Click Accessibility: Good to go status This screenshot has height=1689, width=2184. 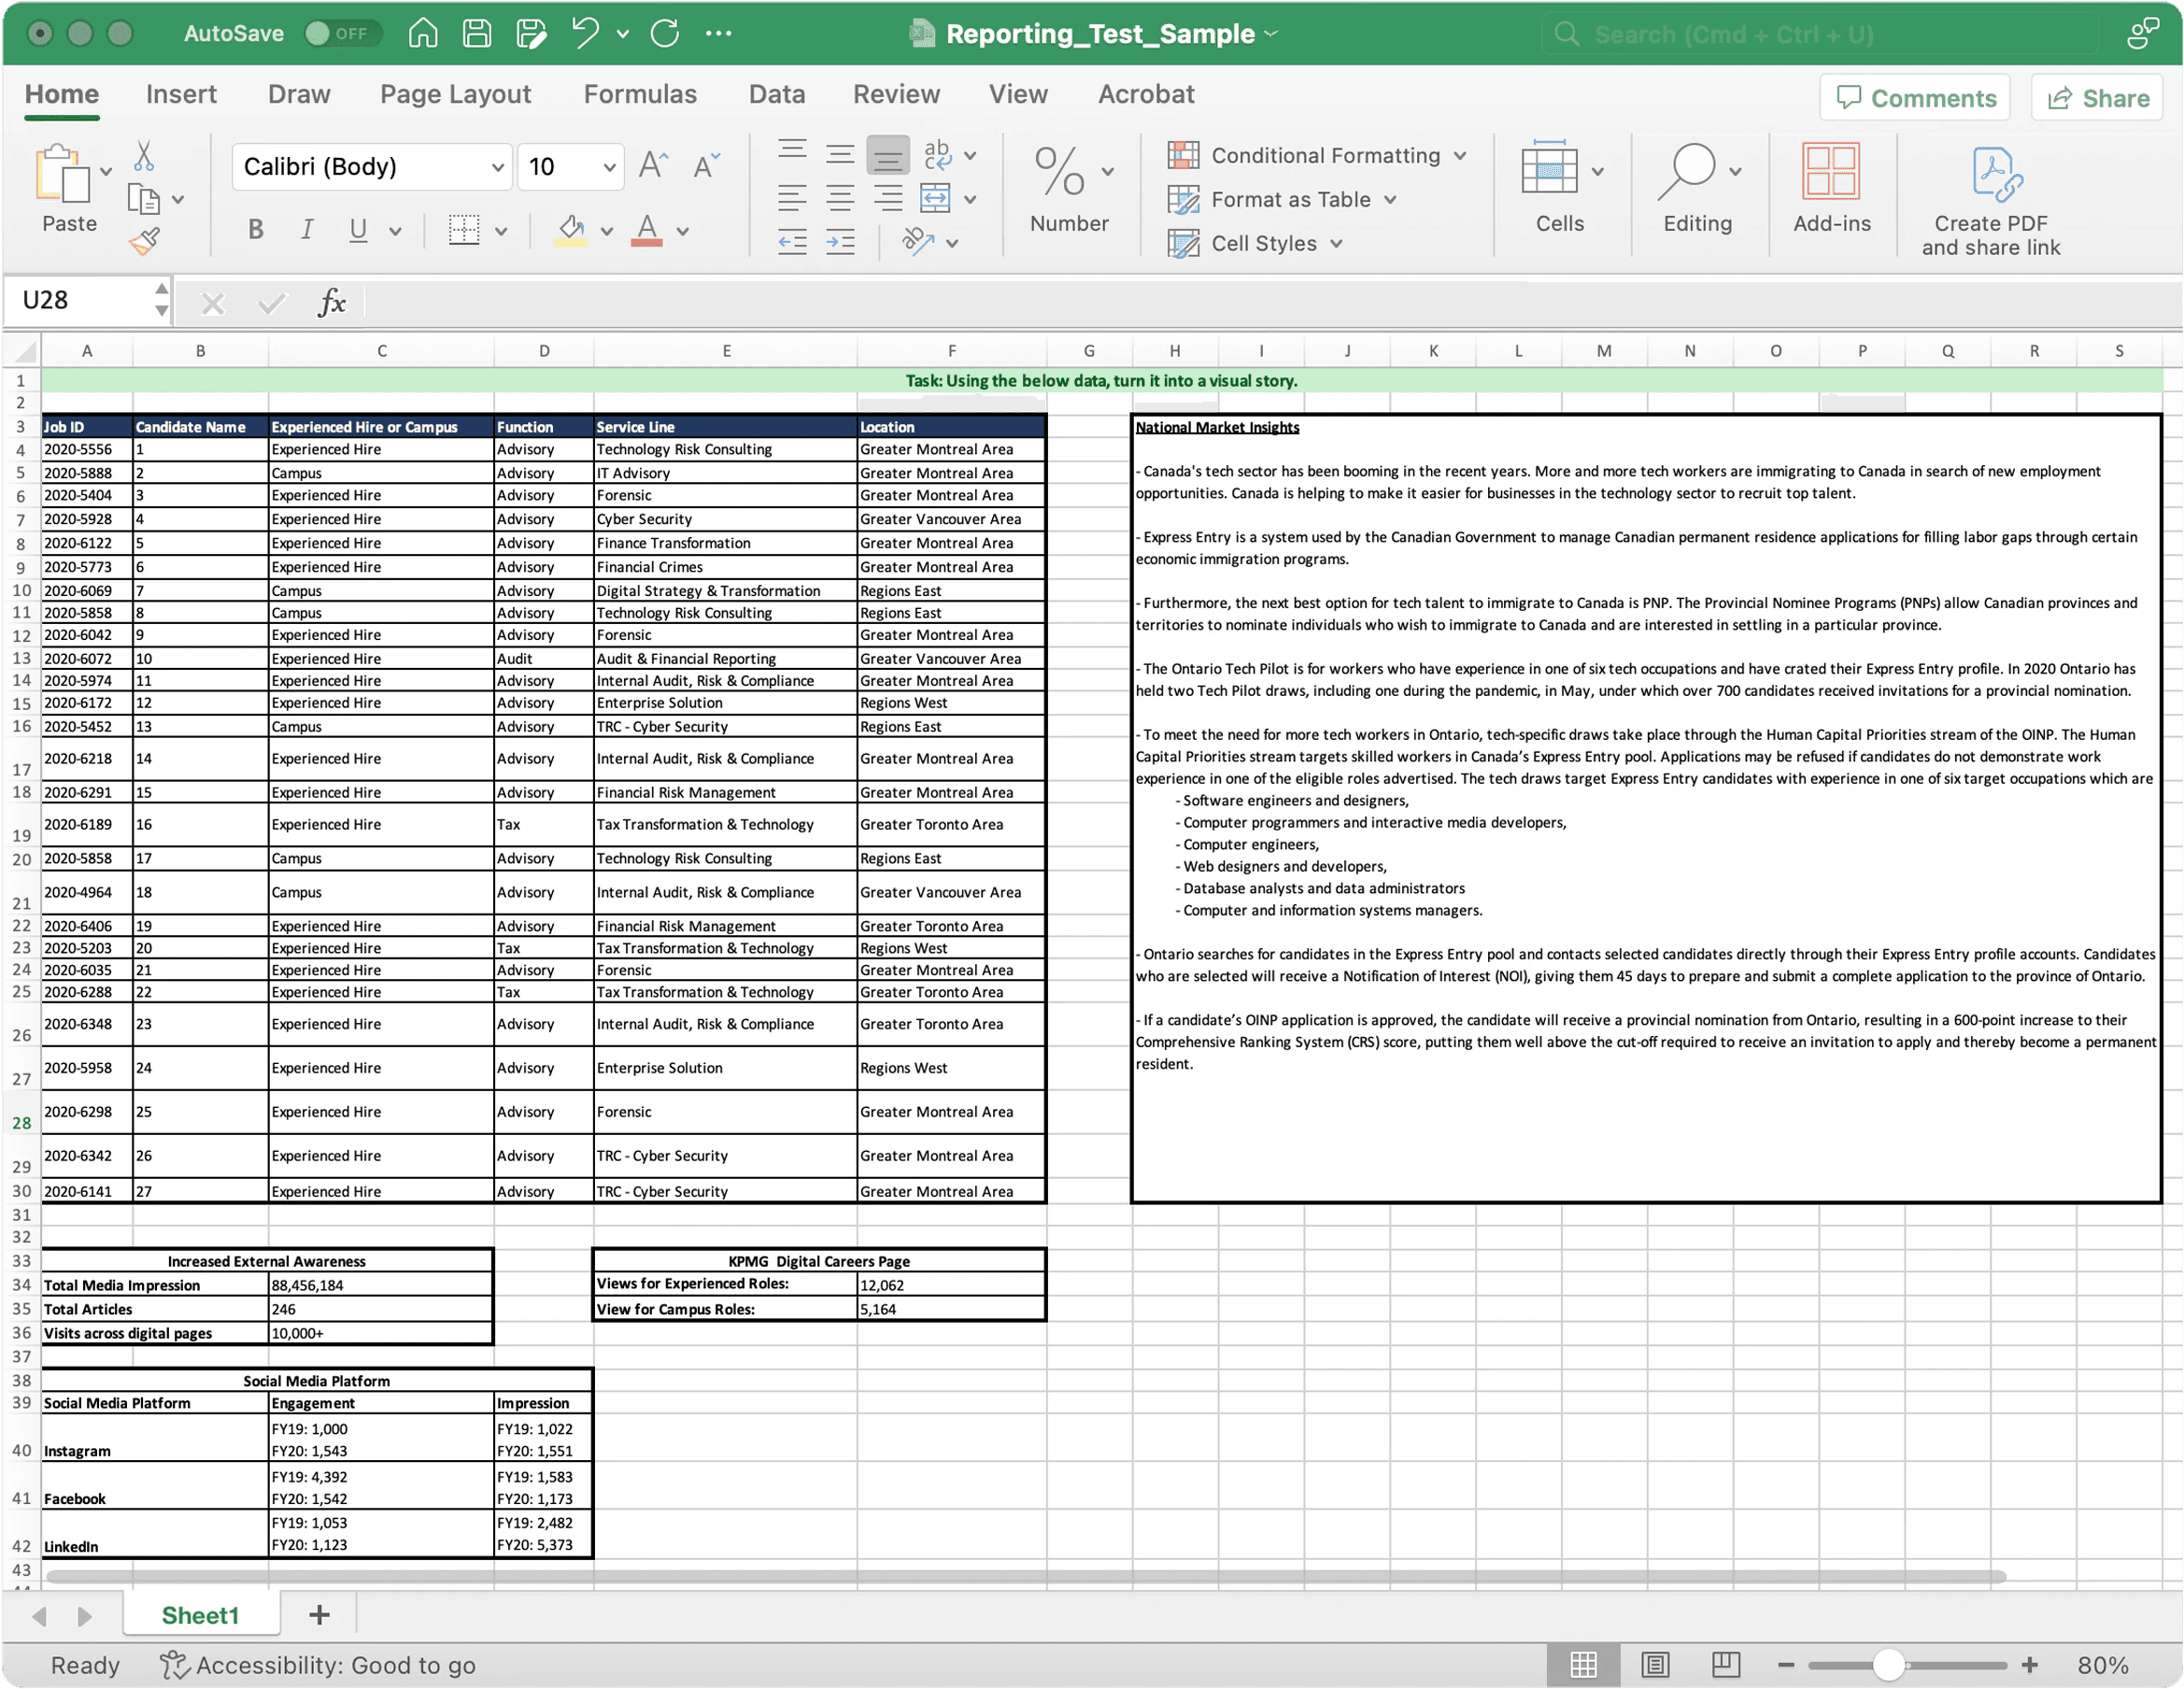click(318, 1665)
